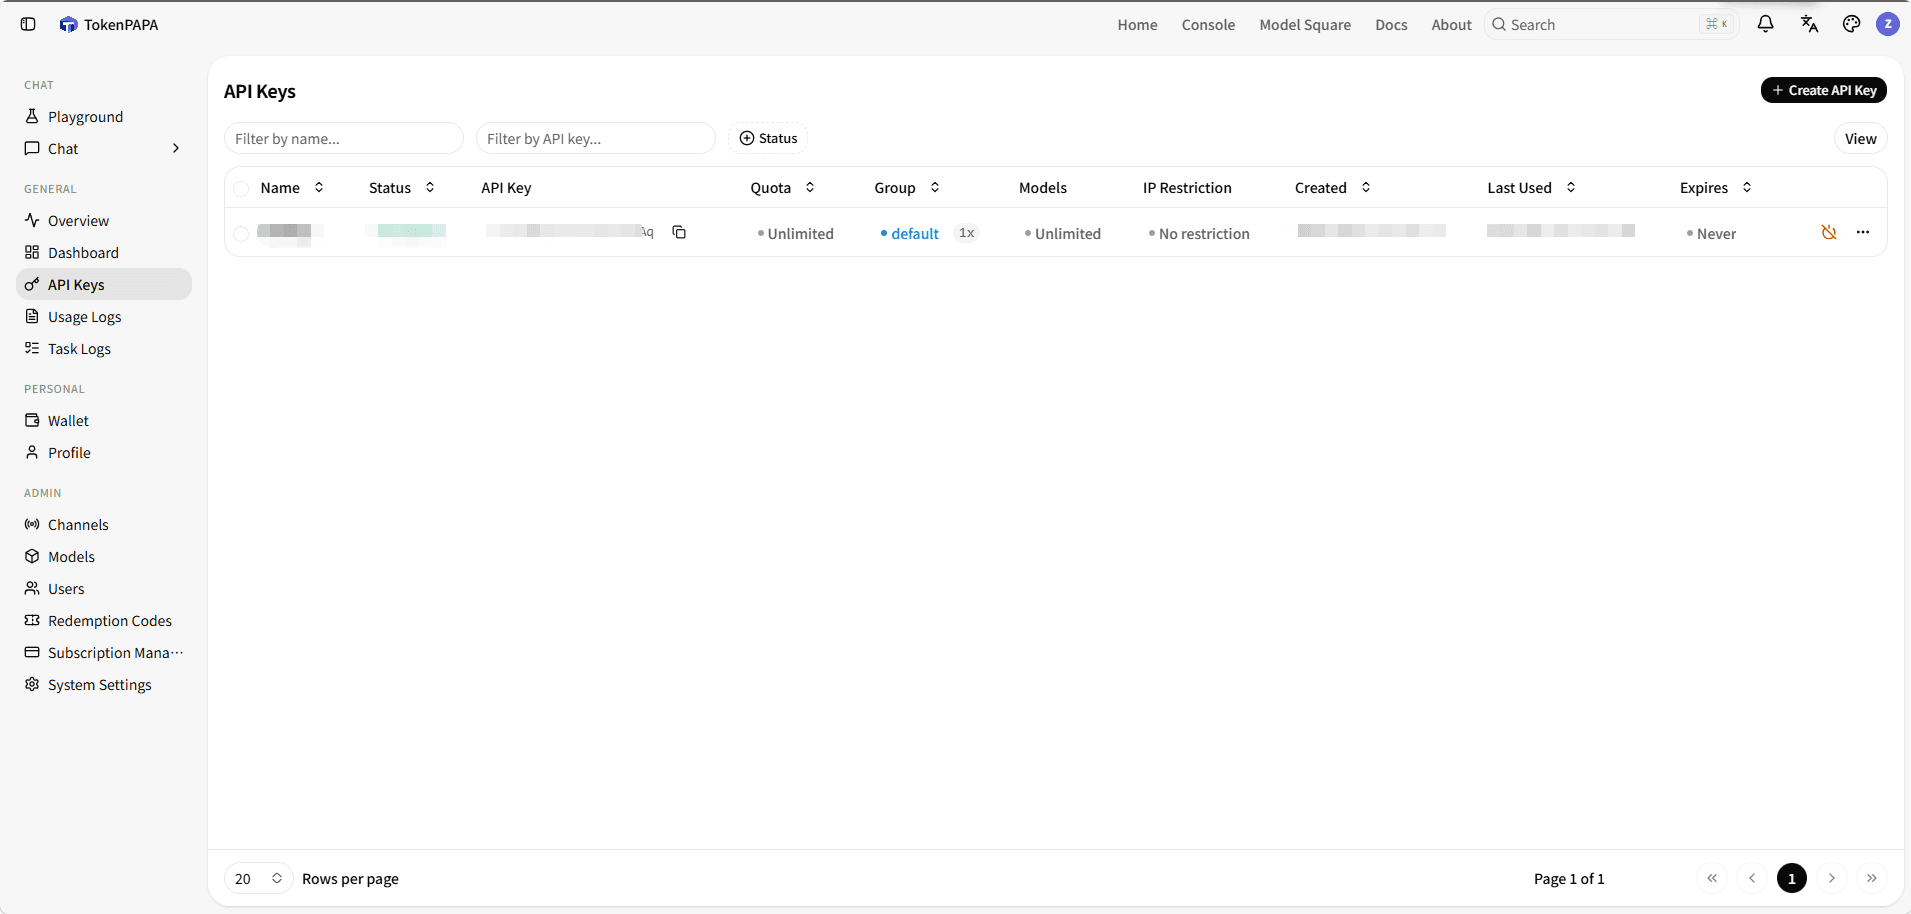Open the Status filter button
This screenshot has height=914, width=1911.
coord(768,138)
